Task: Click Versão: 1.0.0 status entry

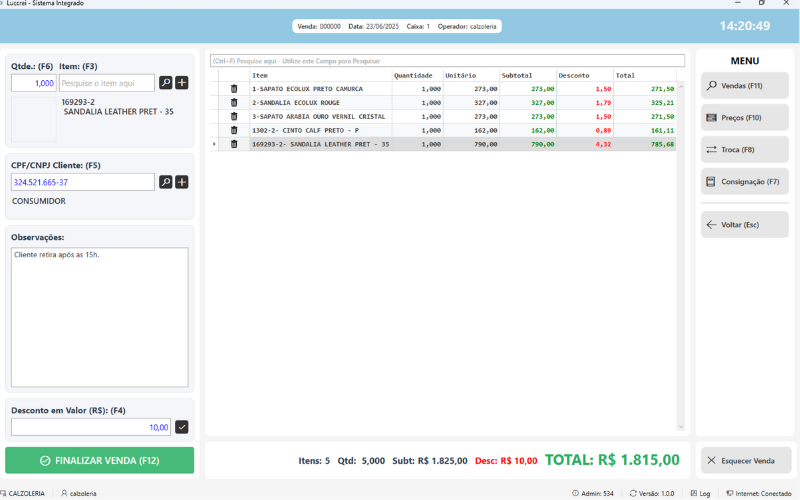Action: point(652,493)
